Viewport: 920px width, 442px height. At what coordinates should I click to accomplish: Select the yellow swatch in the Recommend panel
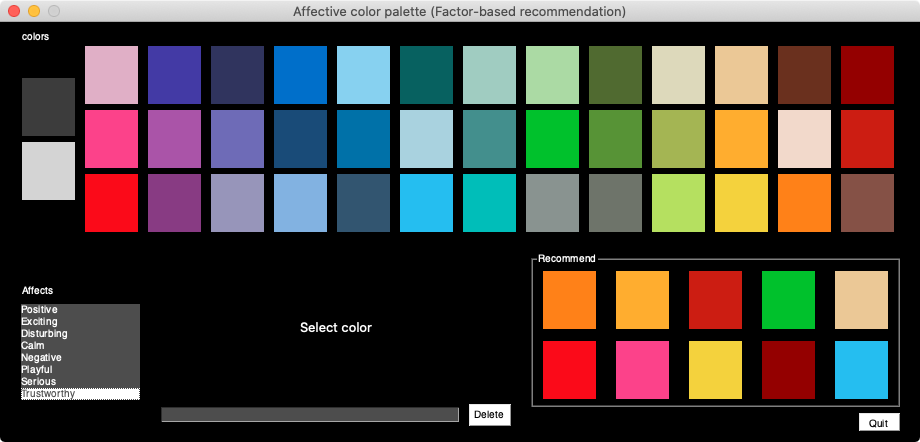click(715, 370)
